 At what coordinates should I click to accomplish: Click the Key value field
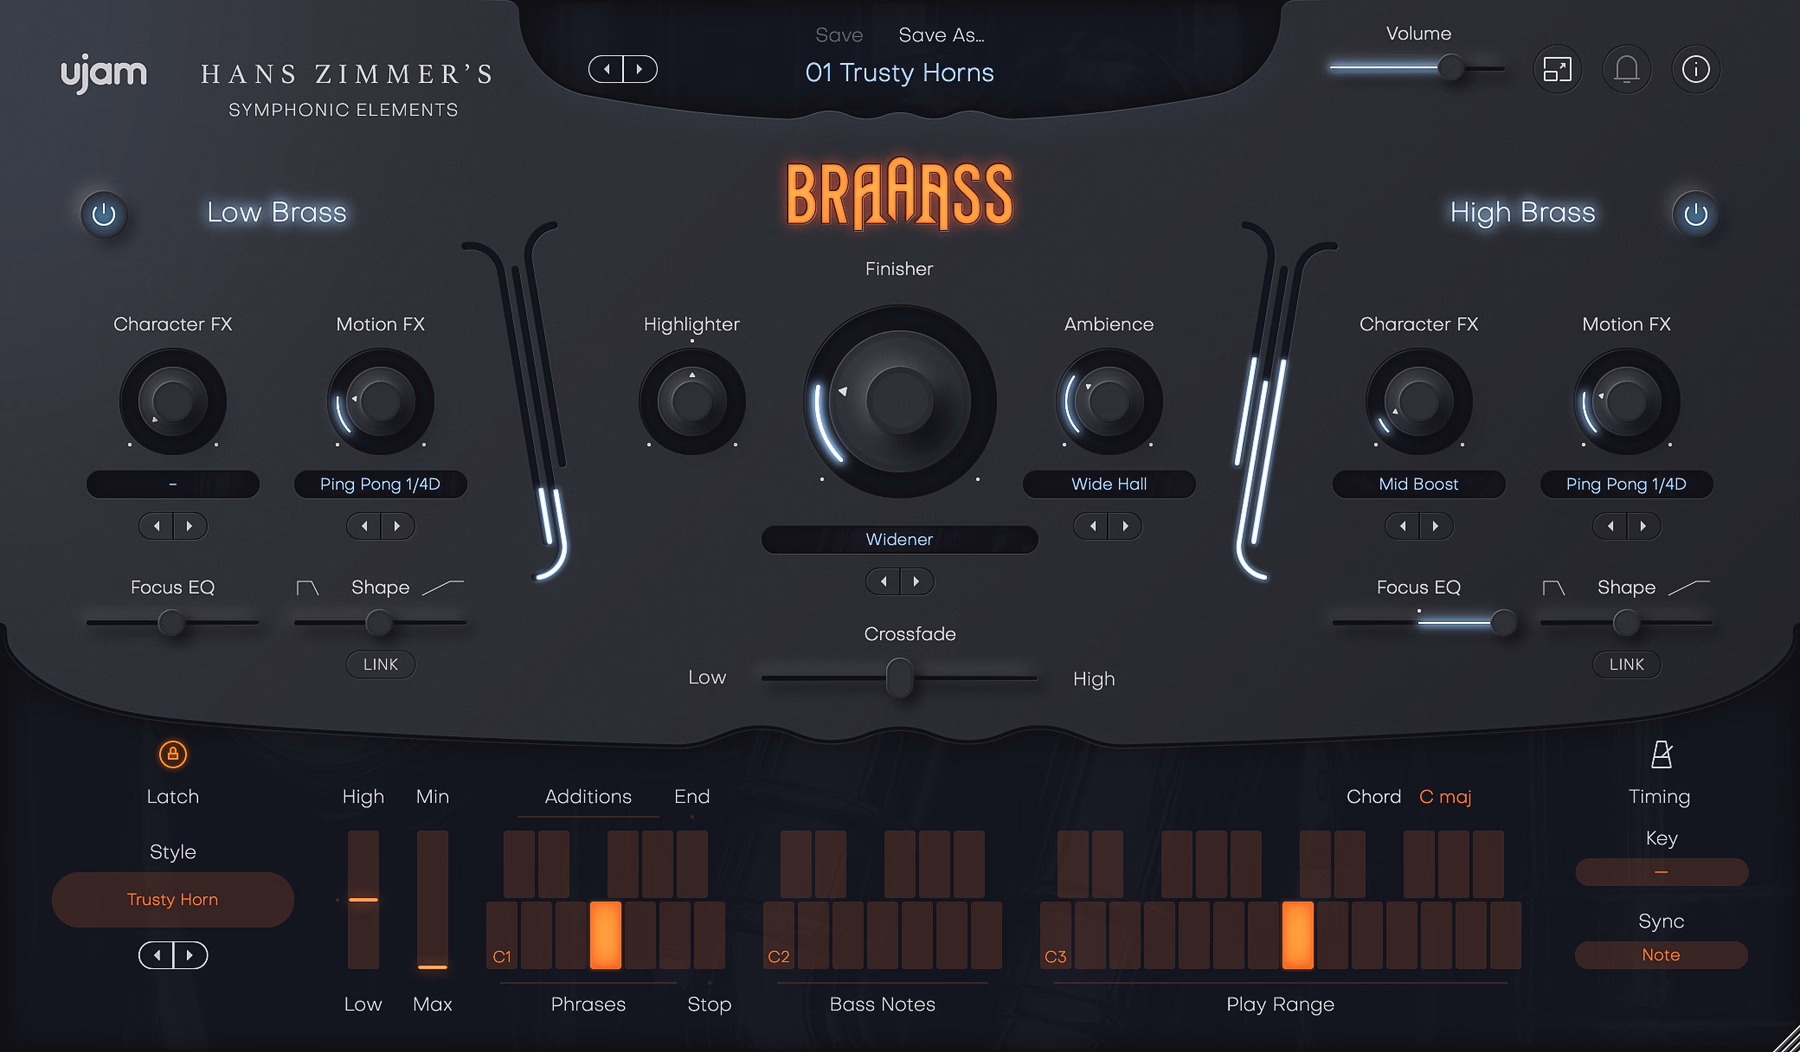tap(1661, 872)
